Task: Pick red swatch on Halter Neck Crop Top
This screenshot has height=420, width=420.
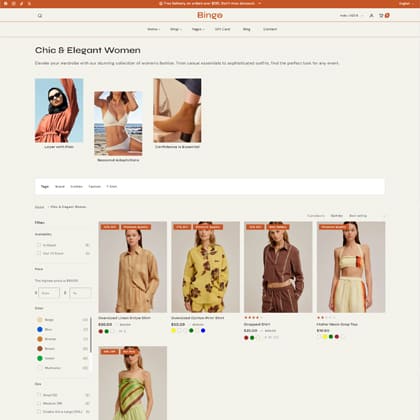Action: (x=337, y=337)
